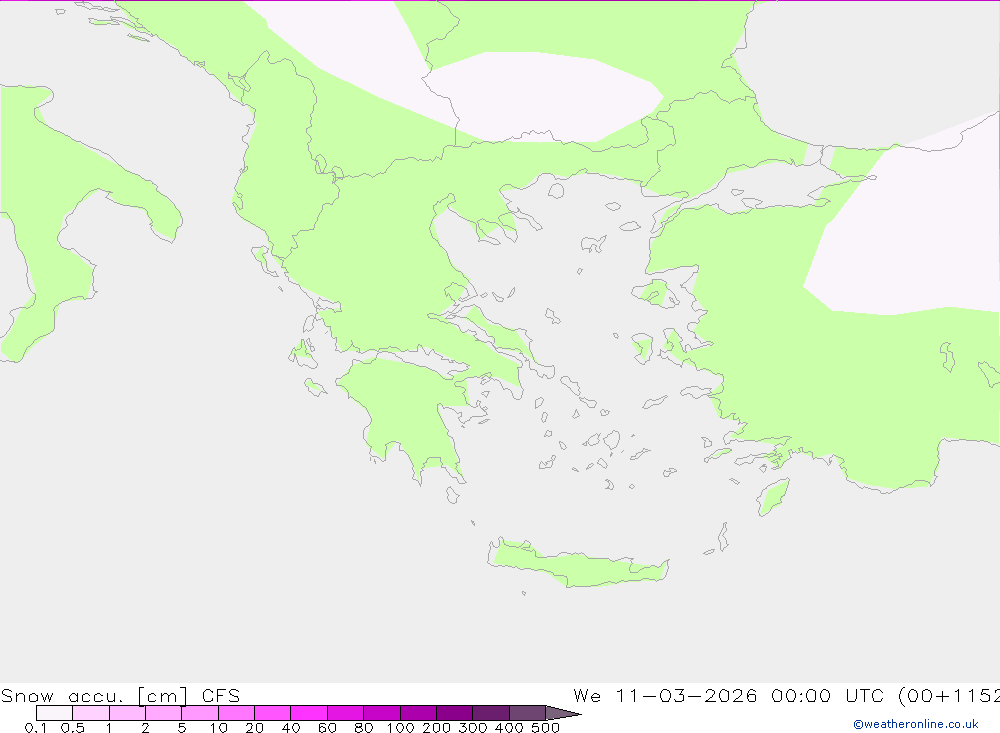Select the 20–40 cm legend swatch
This screenshot has height=733, width=1000.
pyautogui.click(x=273, y=713)
